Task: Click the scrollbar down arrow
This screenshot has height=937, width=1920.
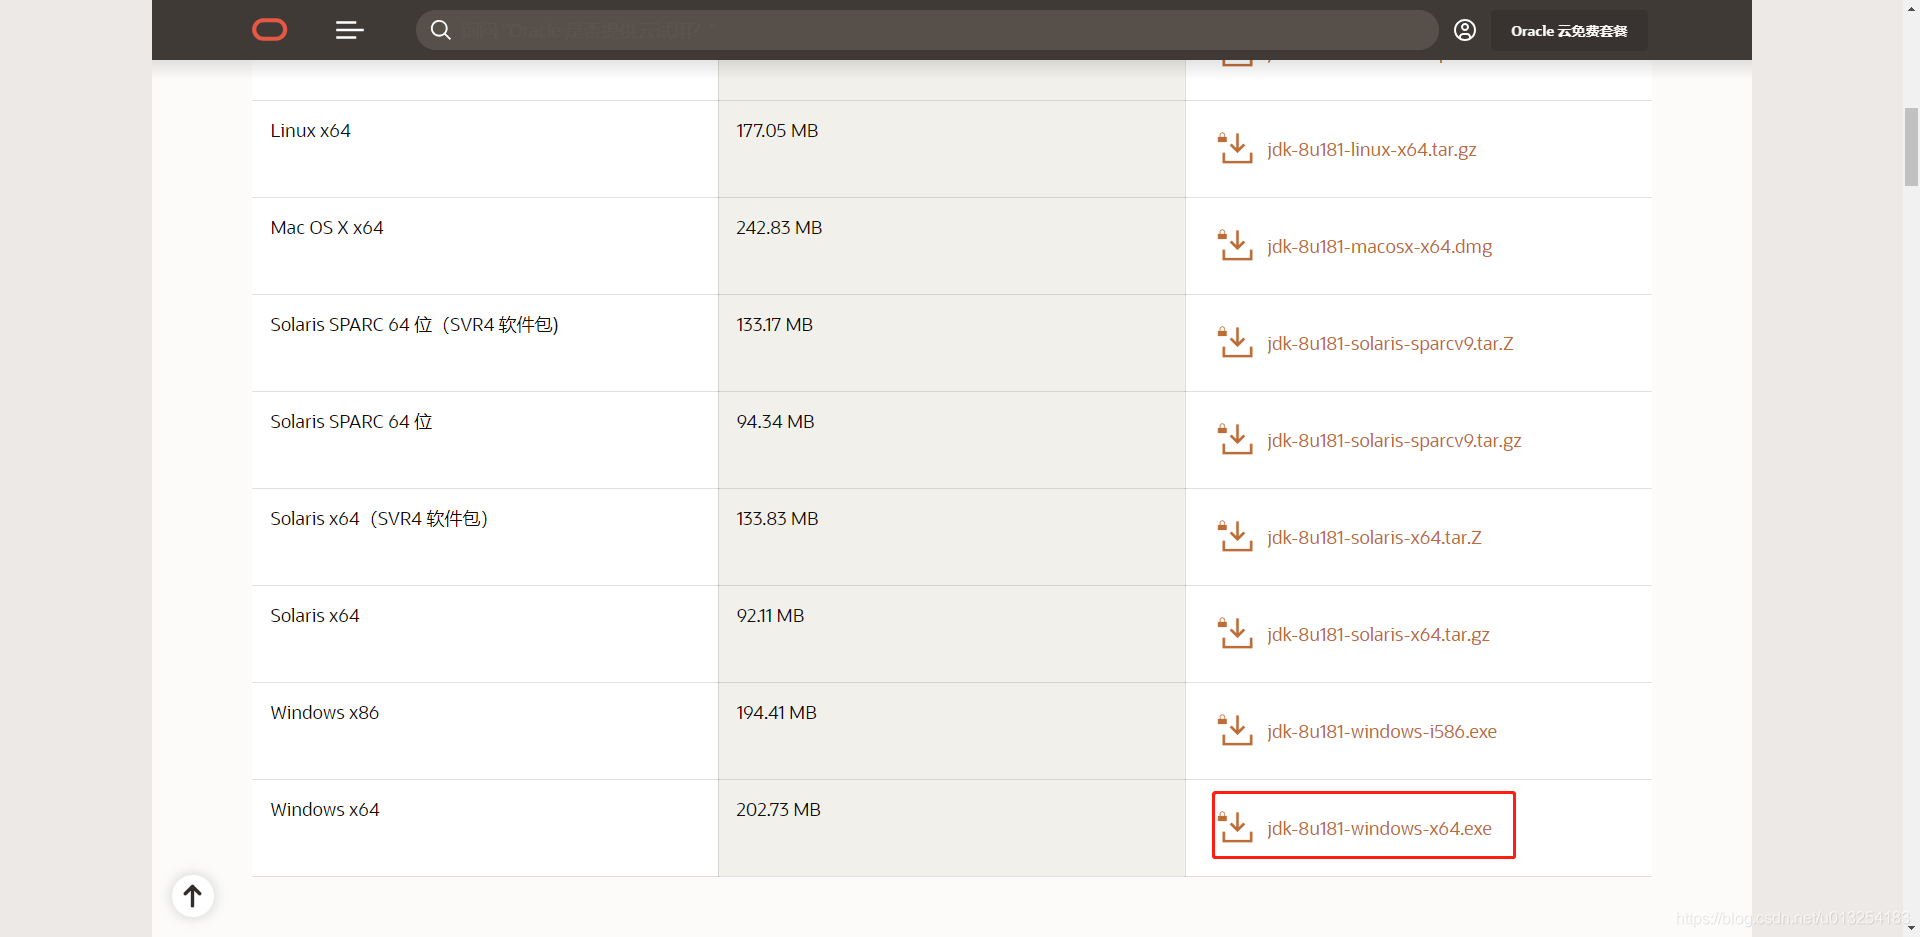Action: pos(1911,928)
